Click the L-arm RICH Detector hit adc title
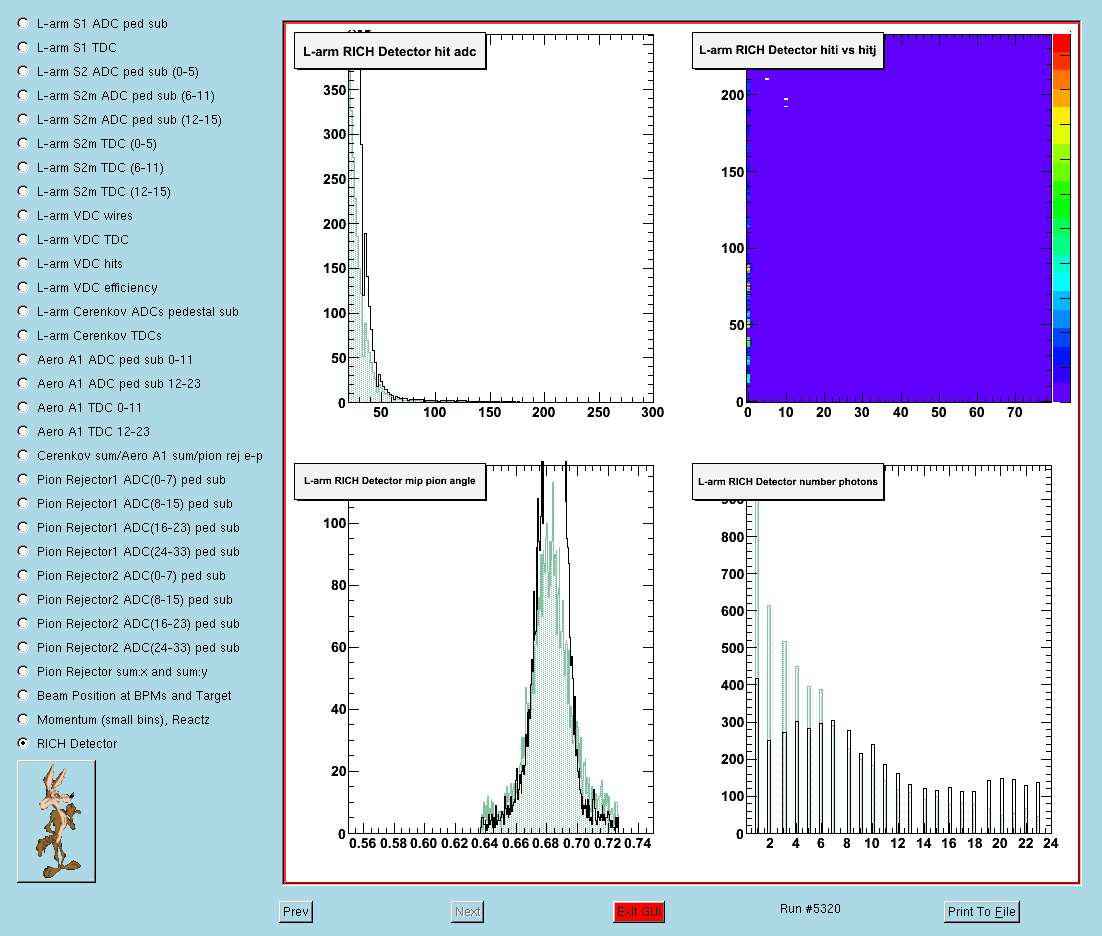The width and height of the screenshot is (1102, 936). (x=390, y=51)
